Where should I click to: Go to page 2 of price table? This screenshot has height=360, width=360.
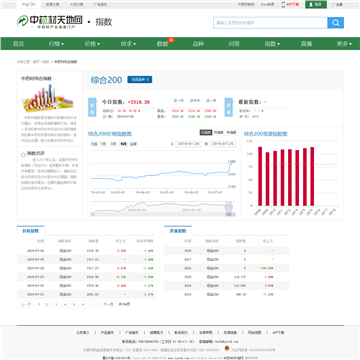click(47, 304)
